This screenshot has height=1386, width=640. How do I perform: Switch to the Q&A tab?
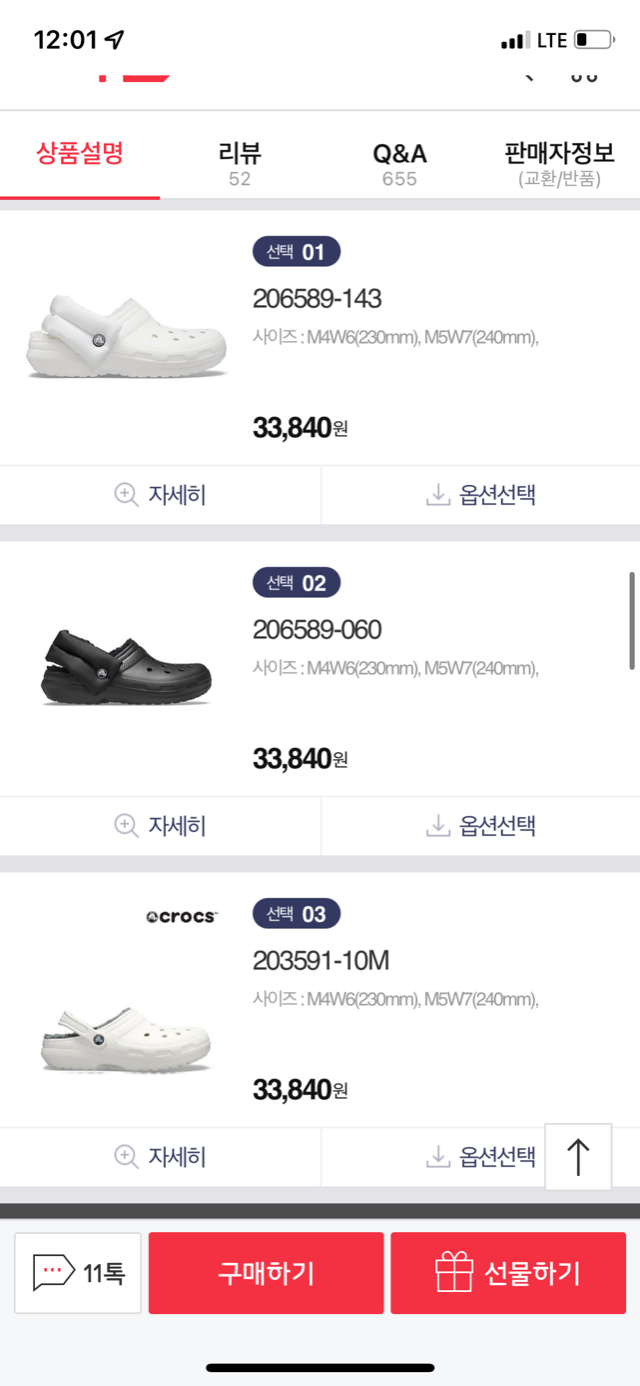coord(400,163)
